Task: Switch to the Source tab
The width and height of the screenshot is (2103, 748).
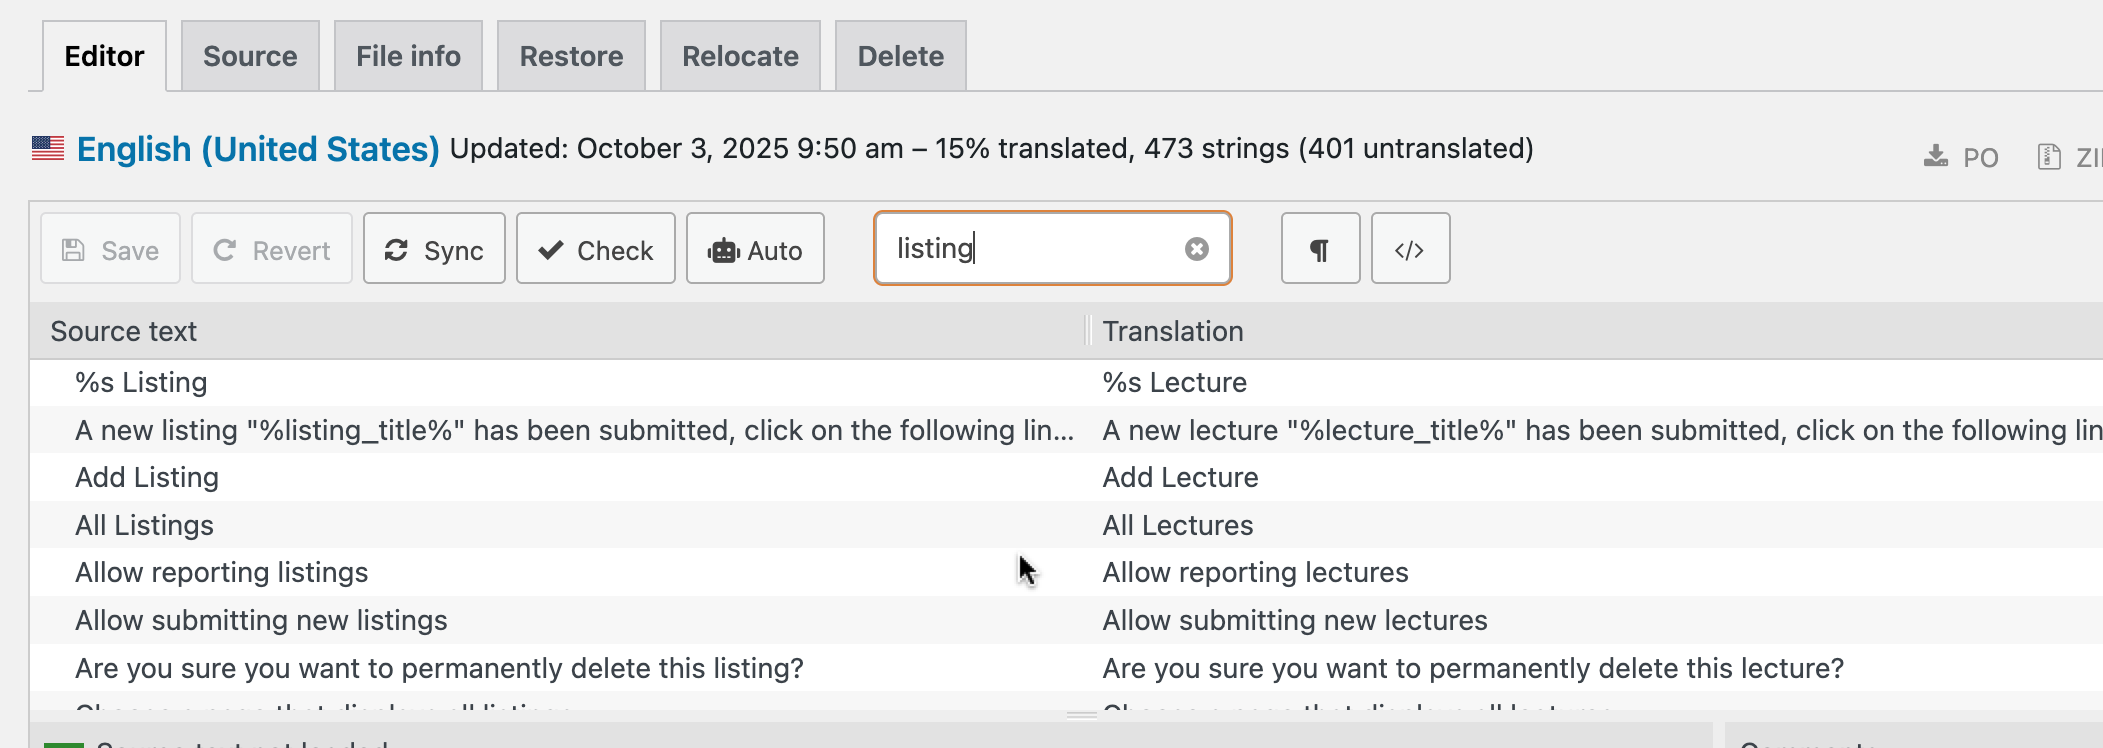Action: point(250,56)
